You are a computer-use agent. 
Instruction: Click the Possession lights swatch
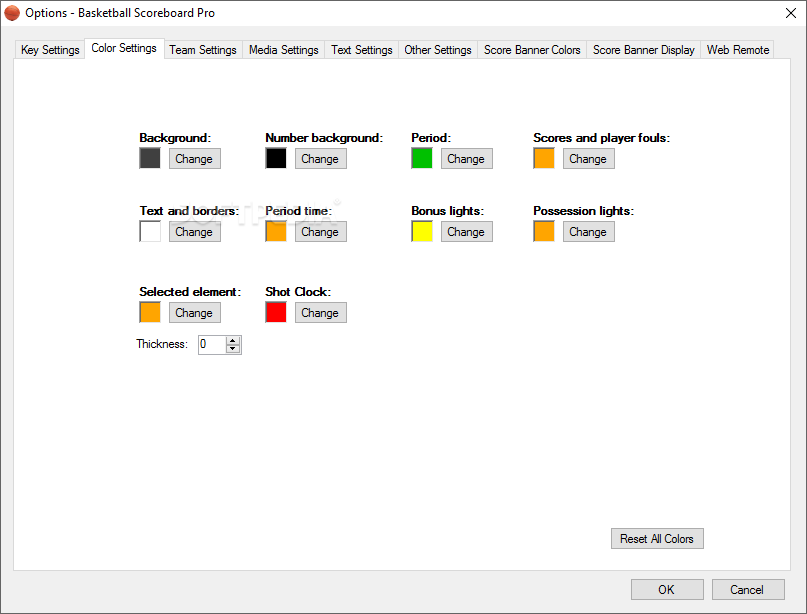(x=543, y=231)
